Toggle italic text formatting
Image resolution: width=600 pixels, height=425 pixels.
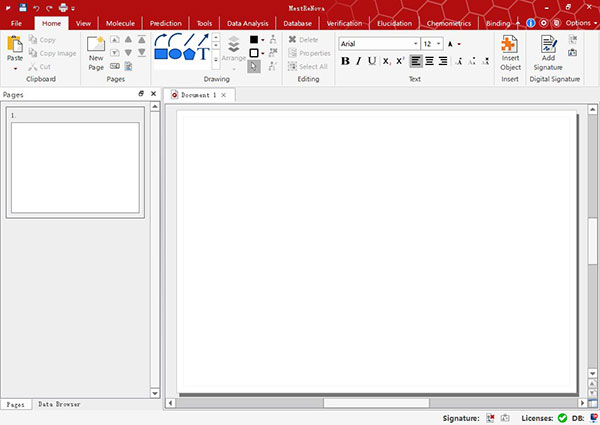tap(359, 61)
